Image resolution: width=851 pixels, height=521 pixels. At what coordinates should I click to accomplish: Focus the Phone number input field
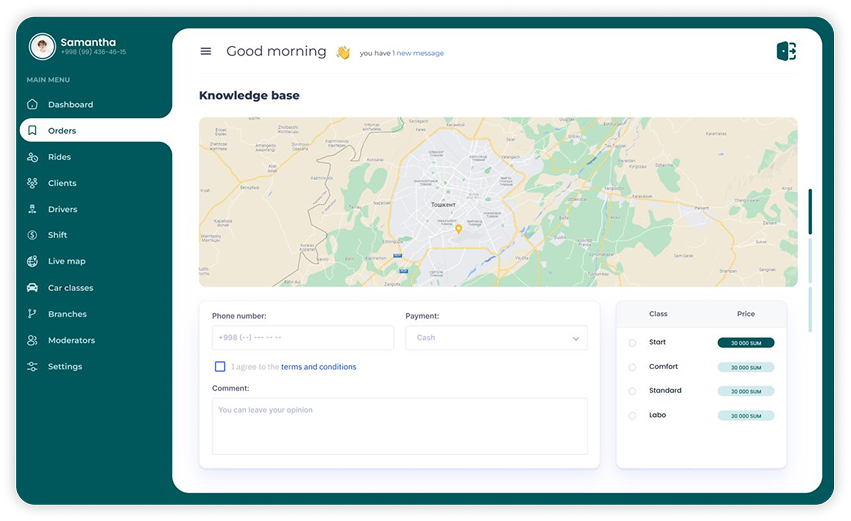303,338
